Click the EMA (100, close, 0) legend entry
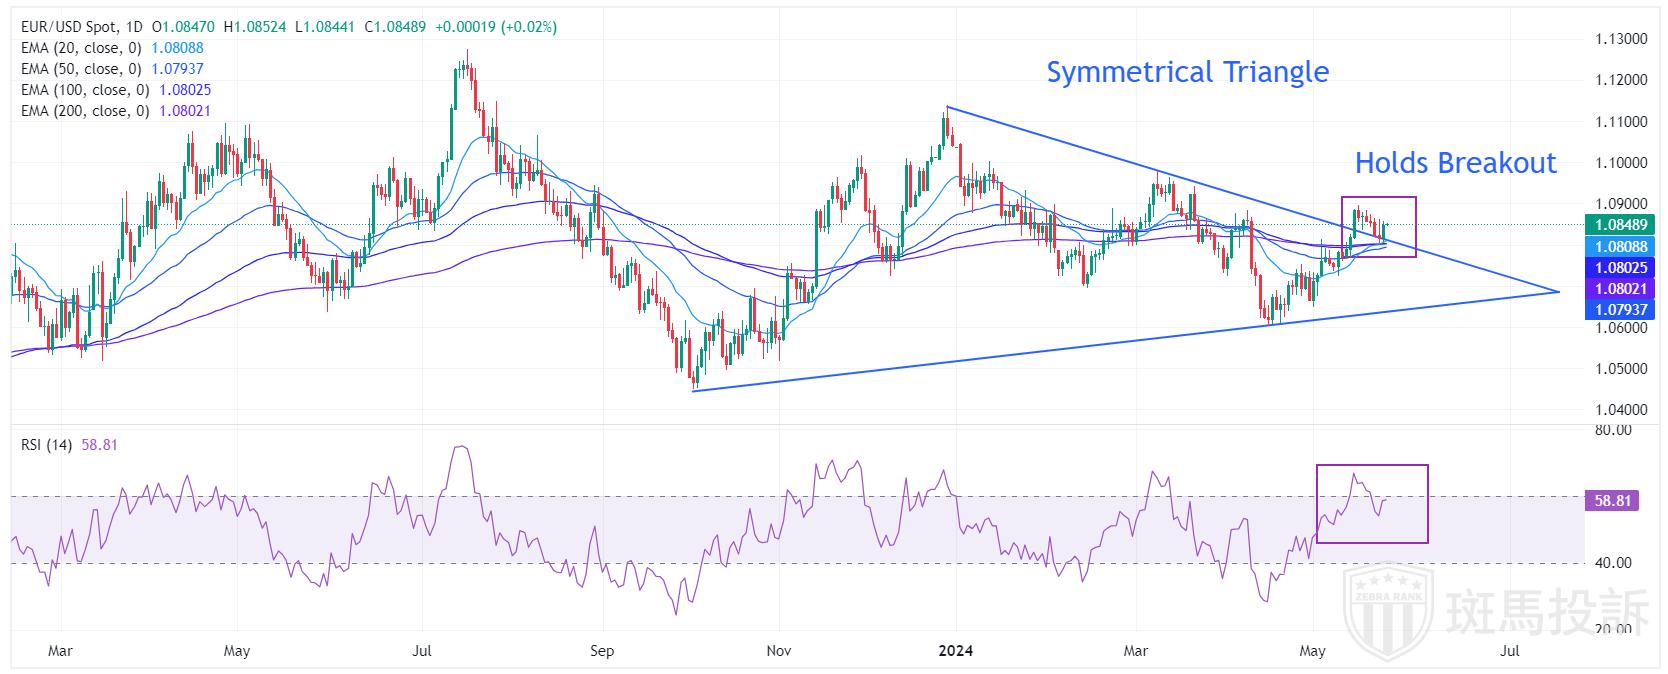 [x=86, y=90]
